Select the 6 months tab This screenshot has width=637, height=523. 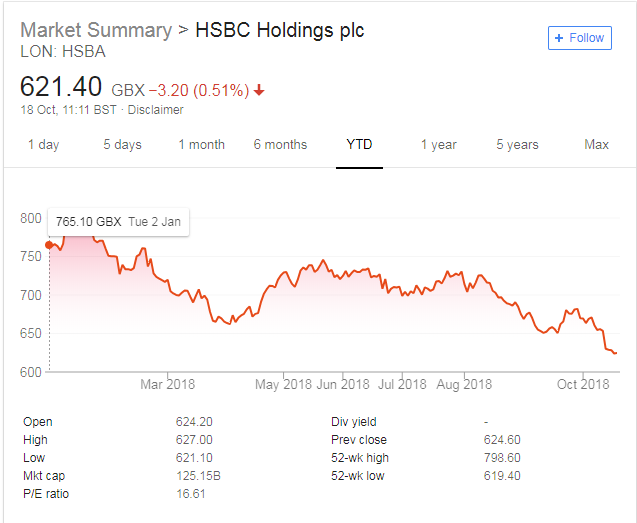point(280,145)
